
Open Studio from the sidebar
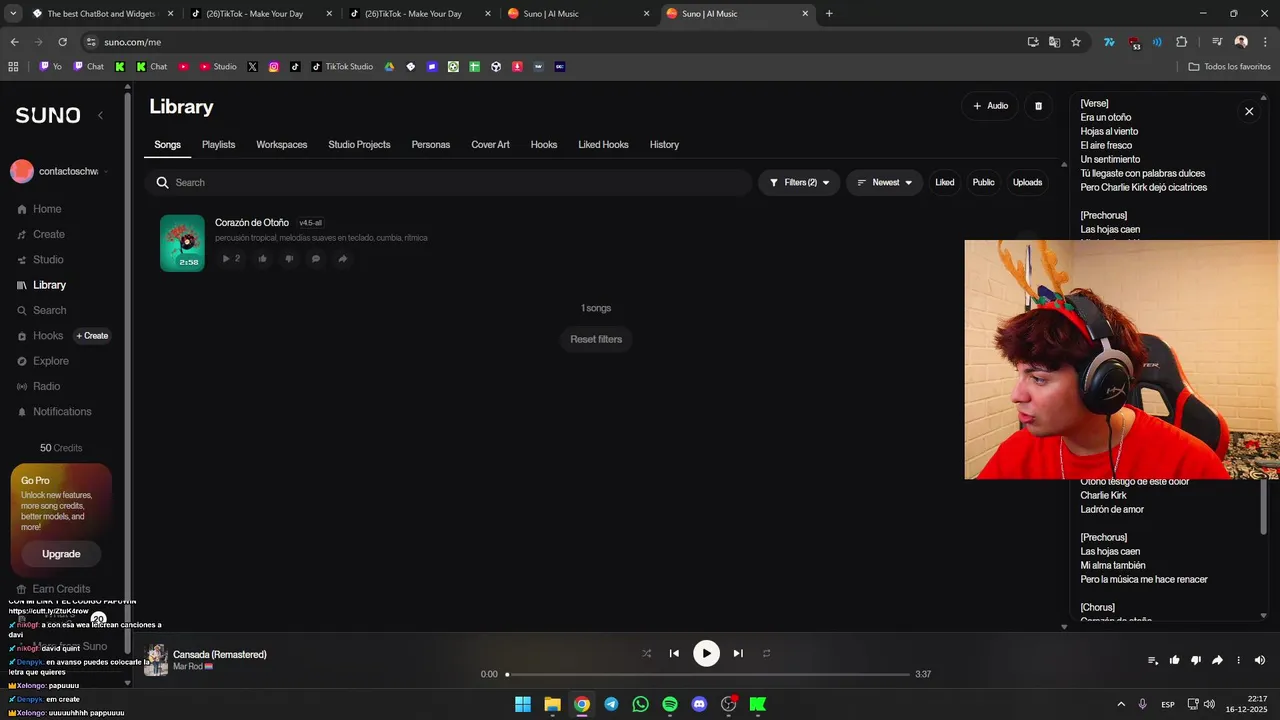40,260
